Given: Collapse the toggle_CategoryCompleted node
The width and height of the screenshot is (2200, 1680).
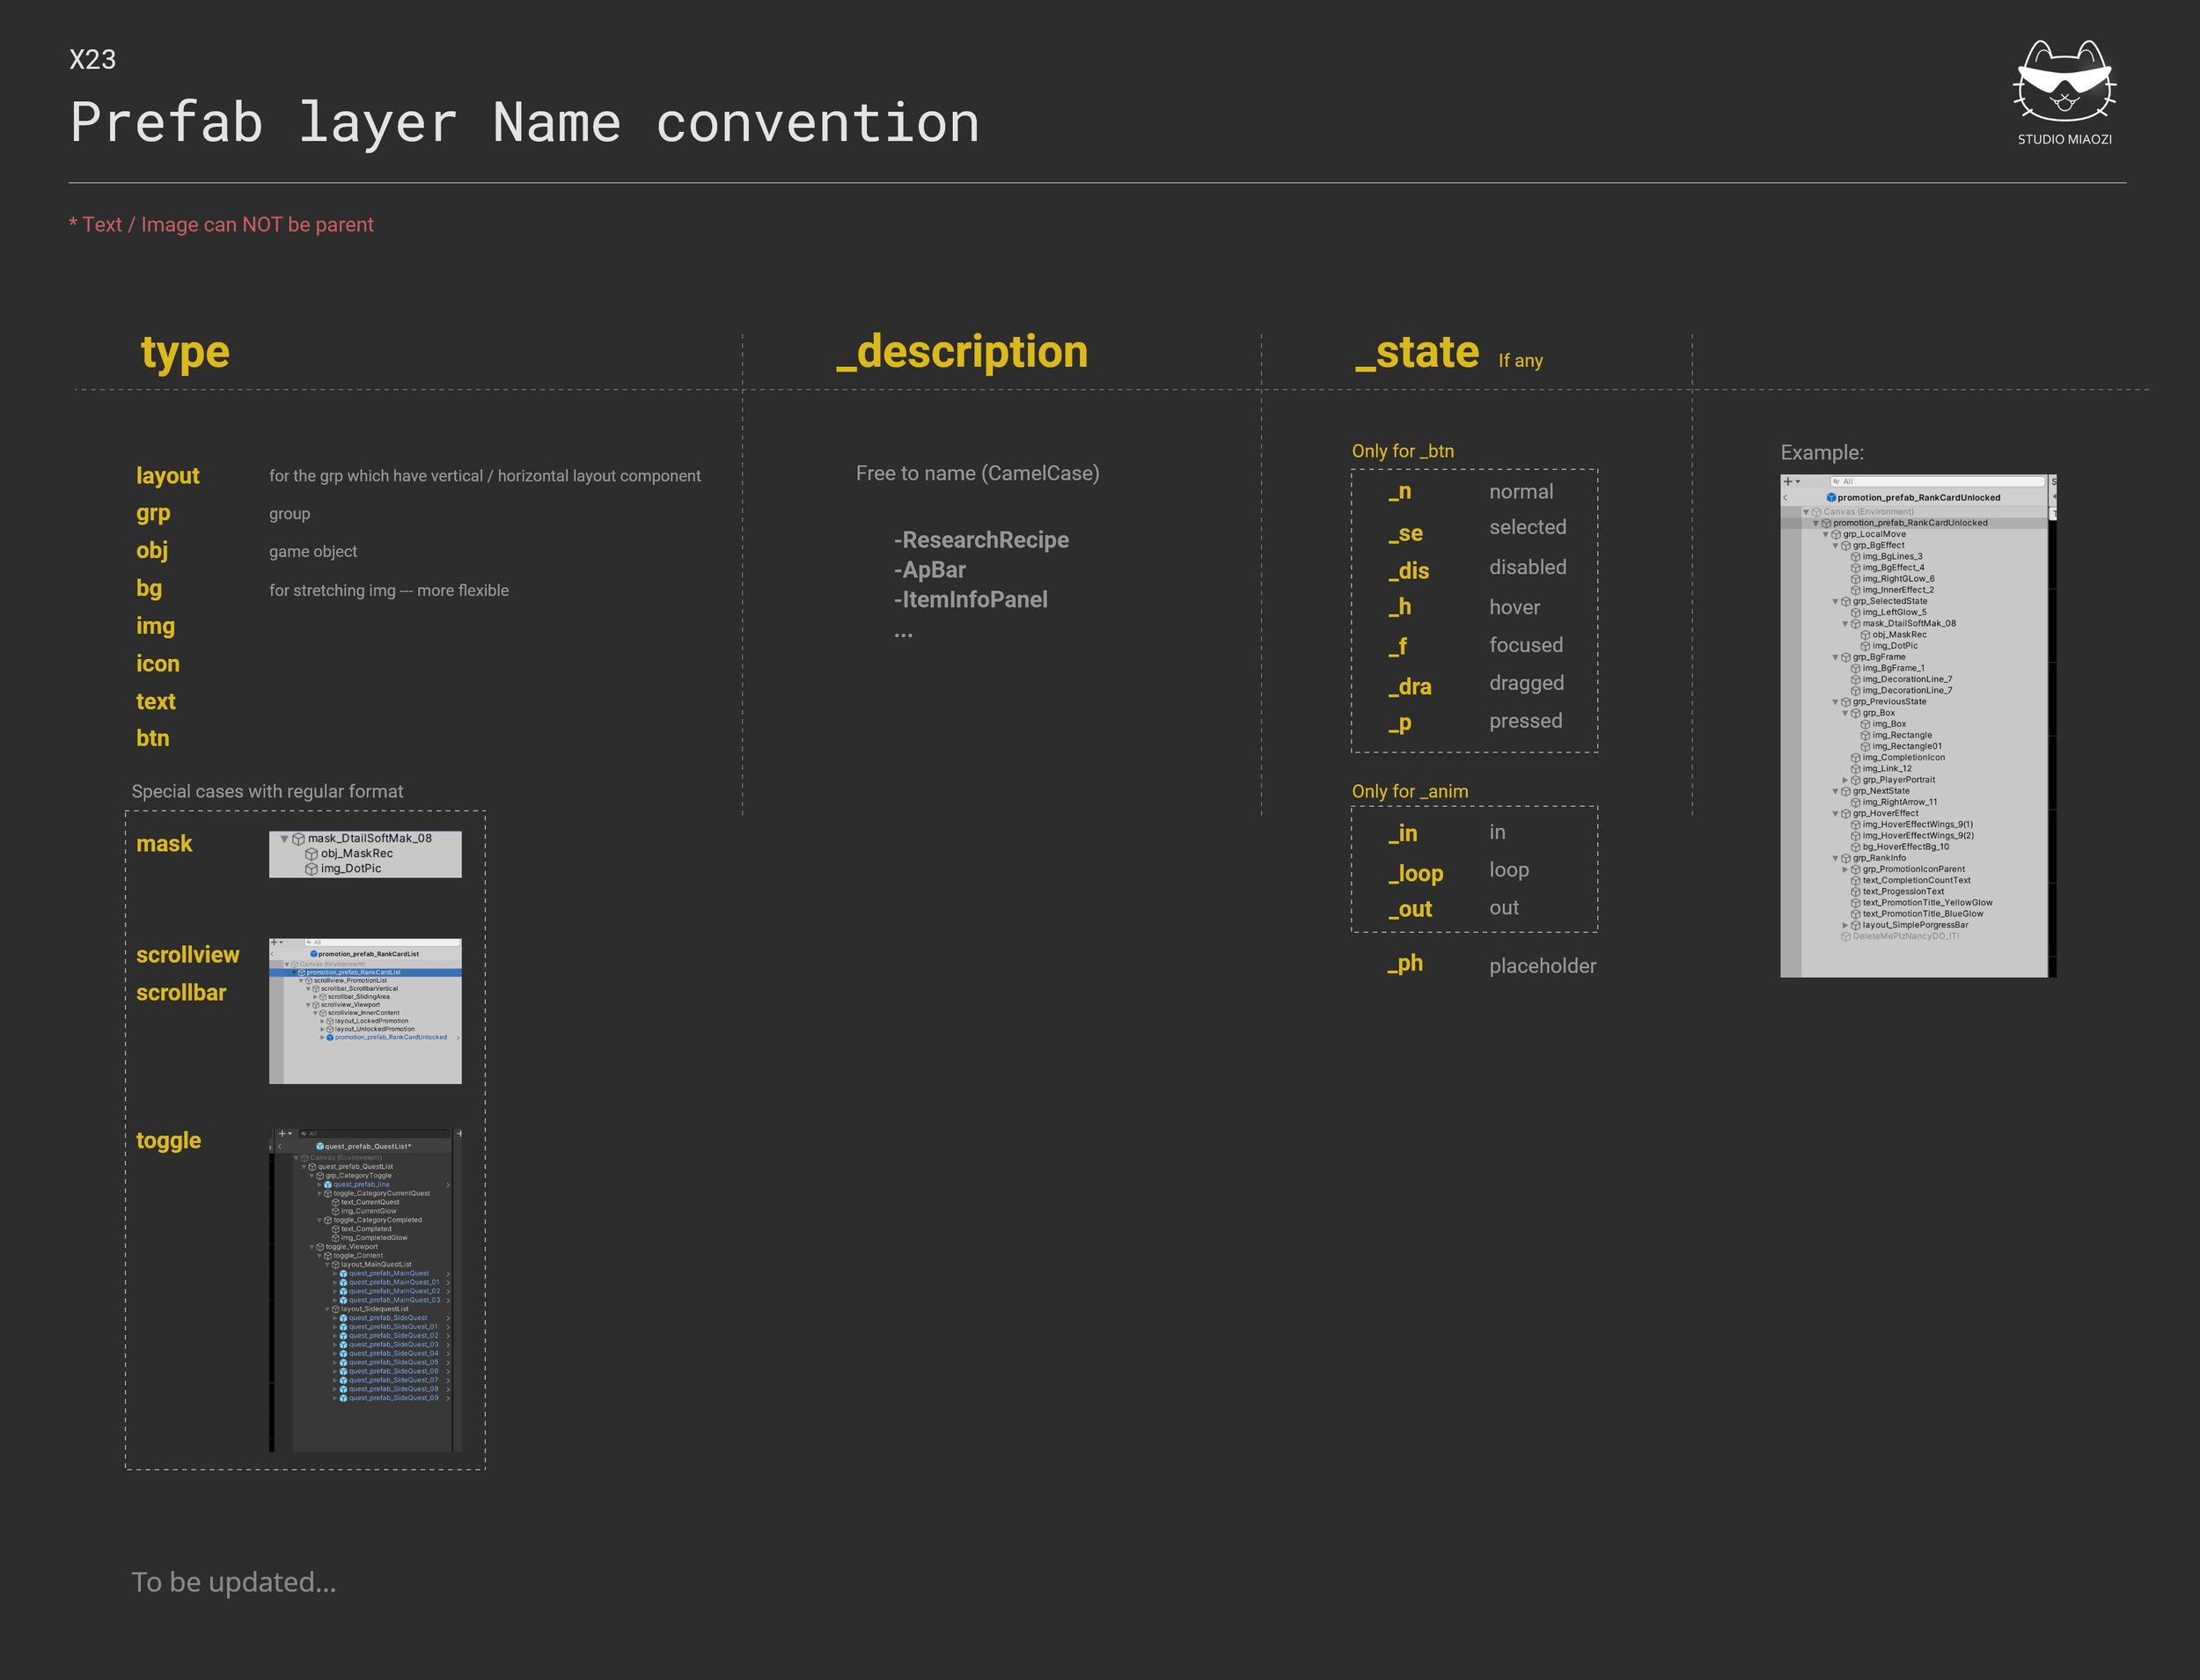Looking at the screenshot, I should tap(320, 1221).
